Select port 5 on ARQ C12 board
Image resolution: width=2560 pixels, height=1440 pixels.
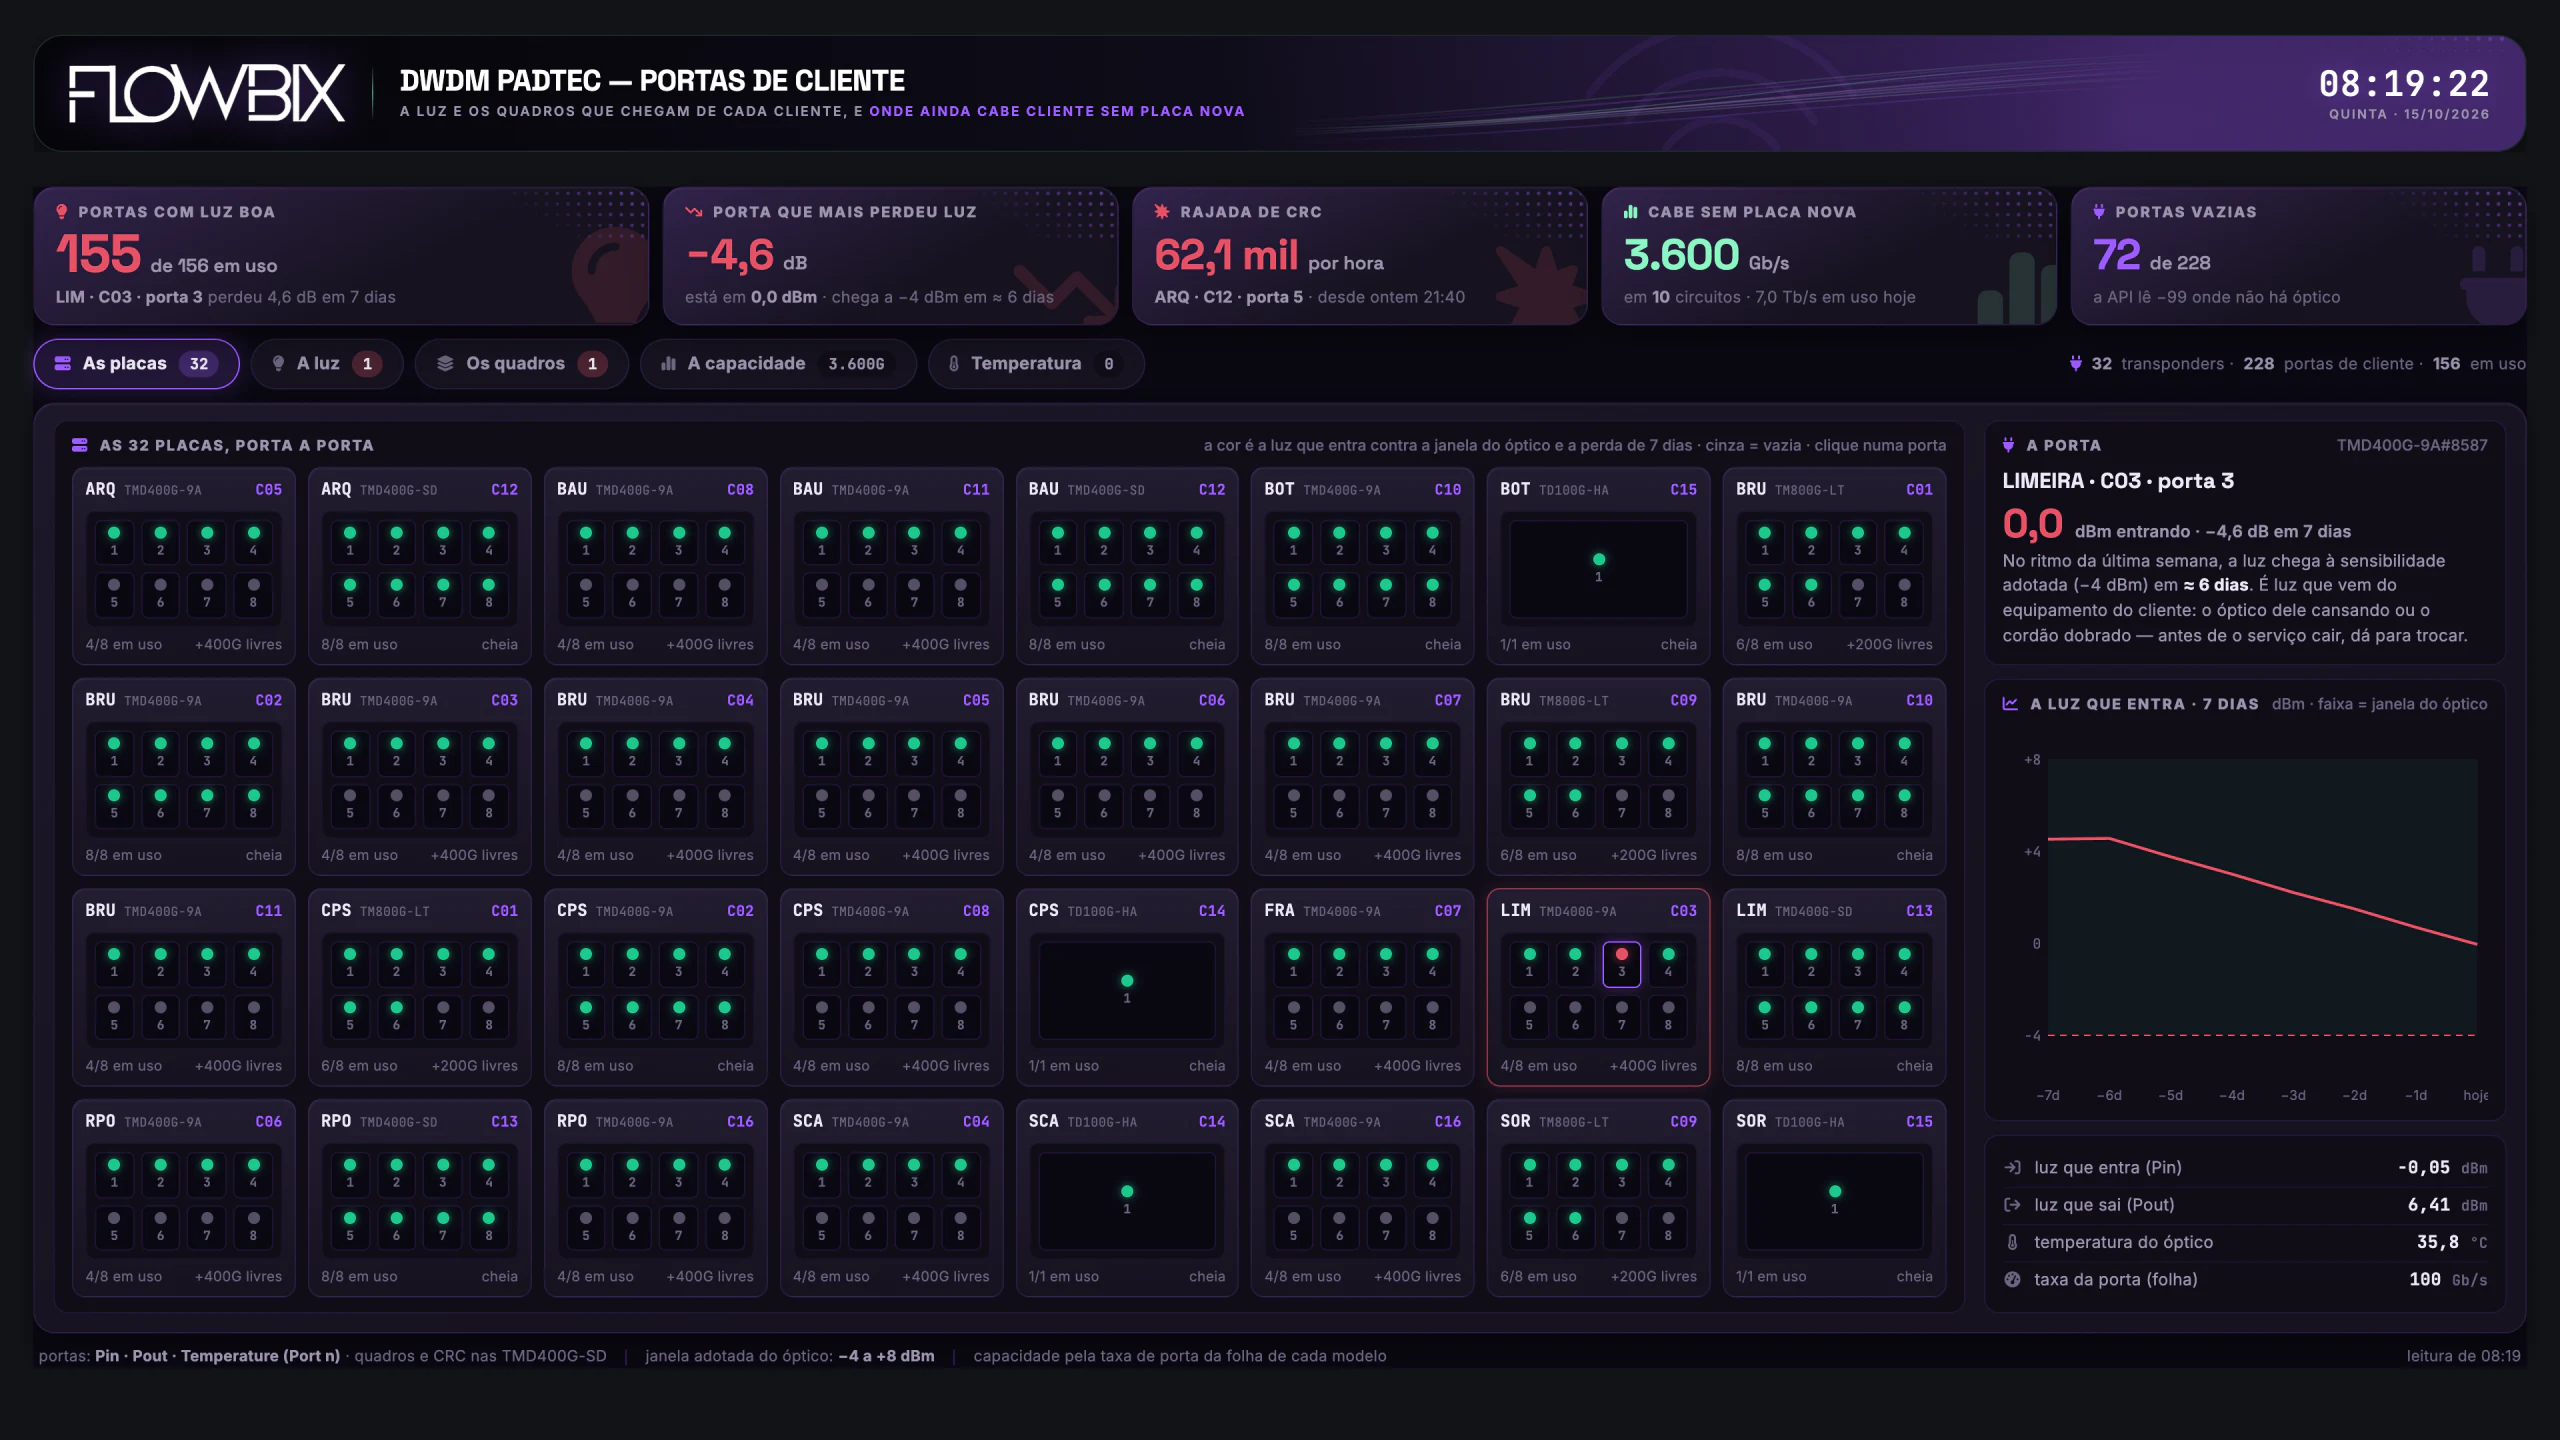pos(350,594)
